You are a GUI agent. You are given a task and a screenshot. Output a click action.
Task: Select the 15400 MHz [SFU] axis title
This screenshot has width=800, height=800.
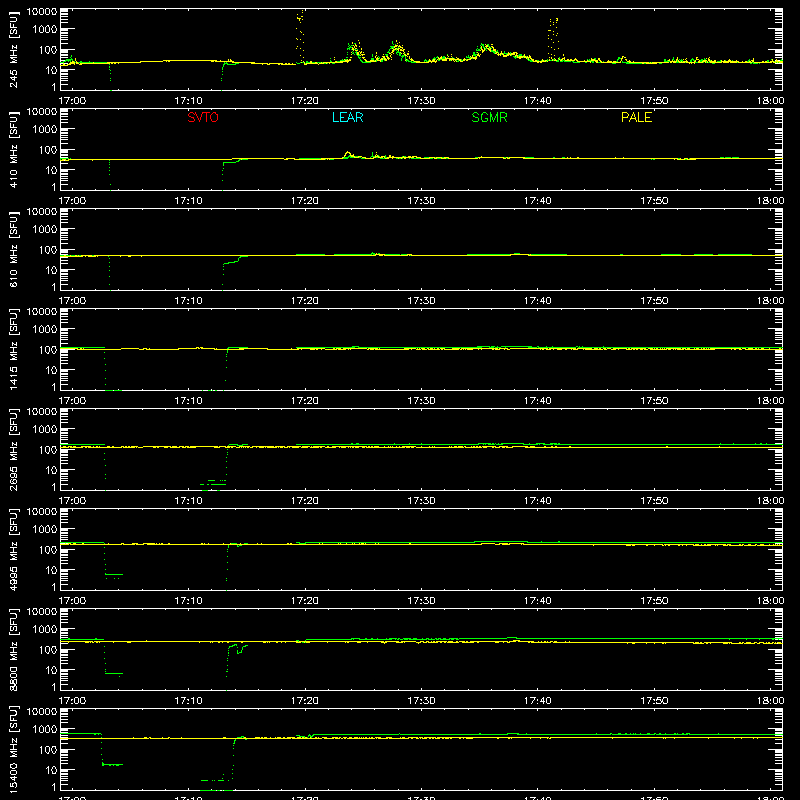tap(14, 749)
